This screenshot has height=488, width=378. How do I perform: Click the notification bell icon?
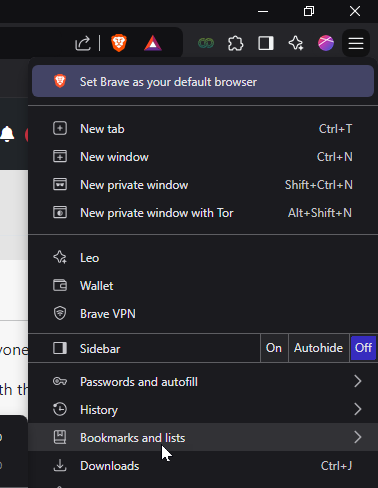coord(7,134)
